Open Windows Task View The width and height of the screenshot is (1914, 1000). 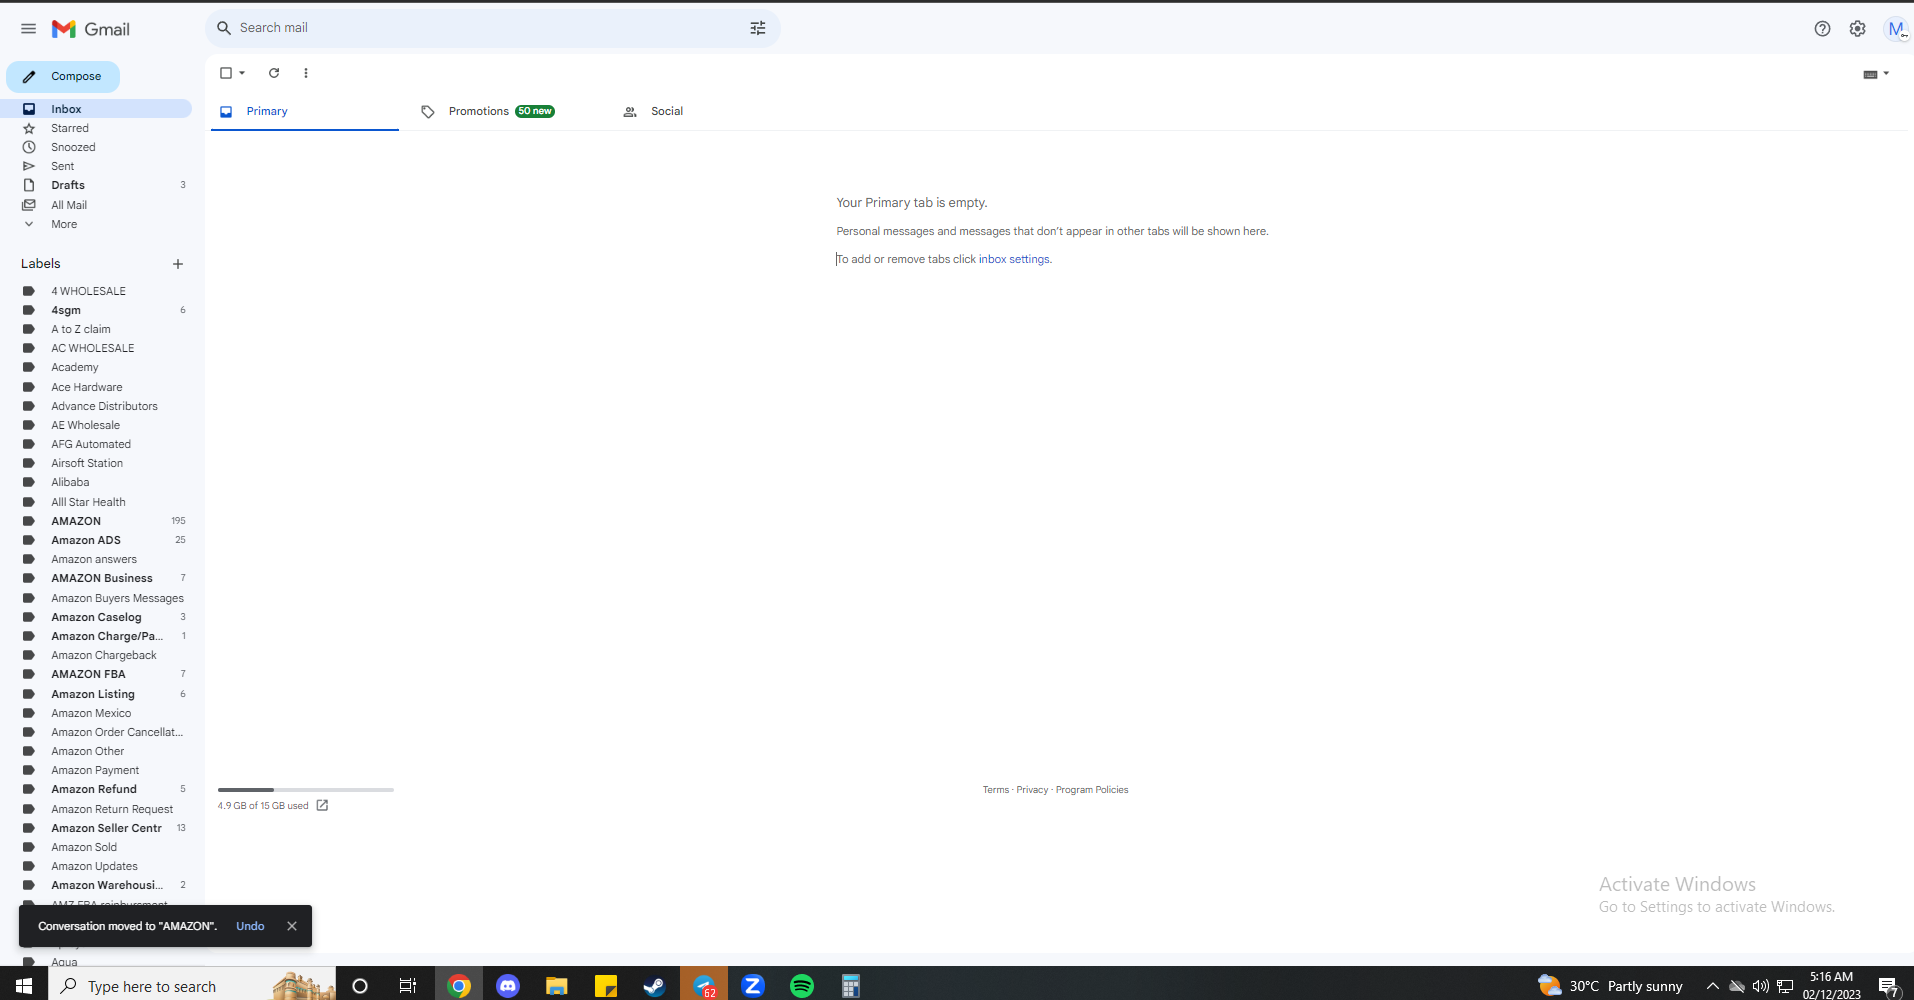pyautogui.click(x=408, y=985)
